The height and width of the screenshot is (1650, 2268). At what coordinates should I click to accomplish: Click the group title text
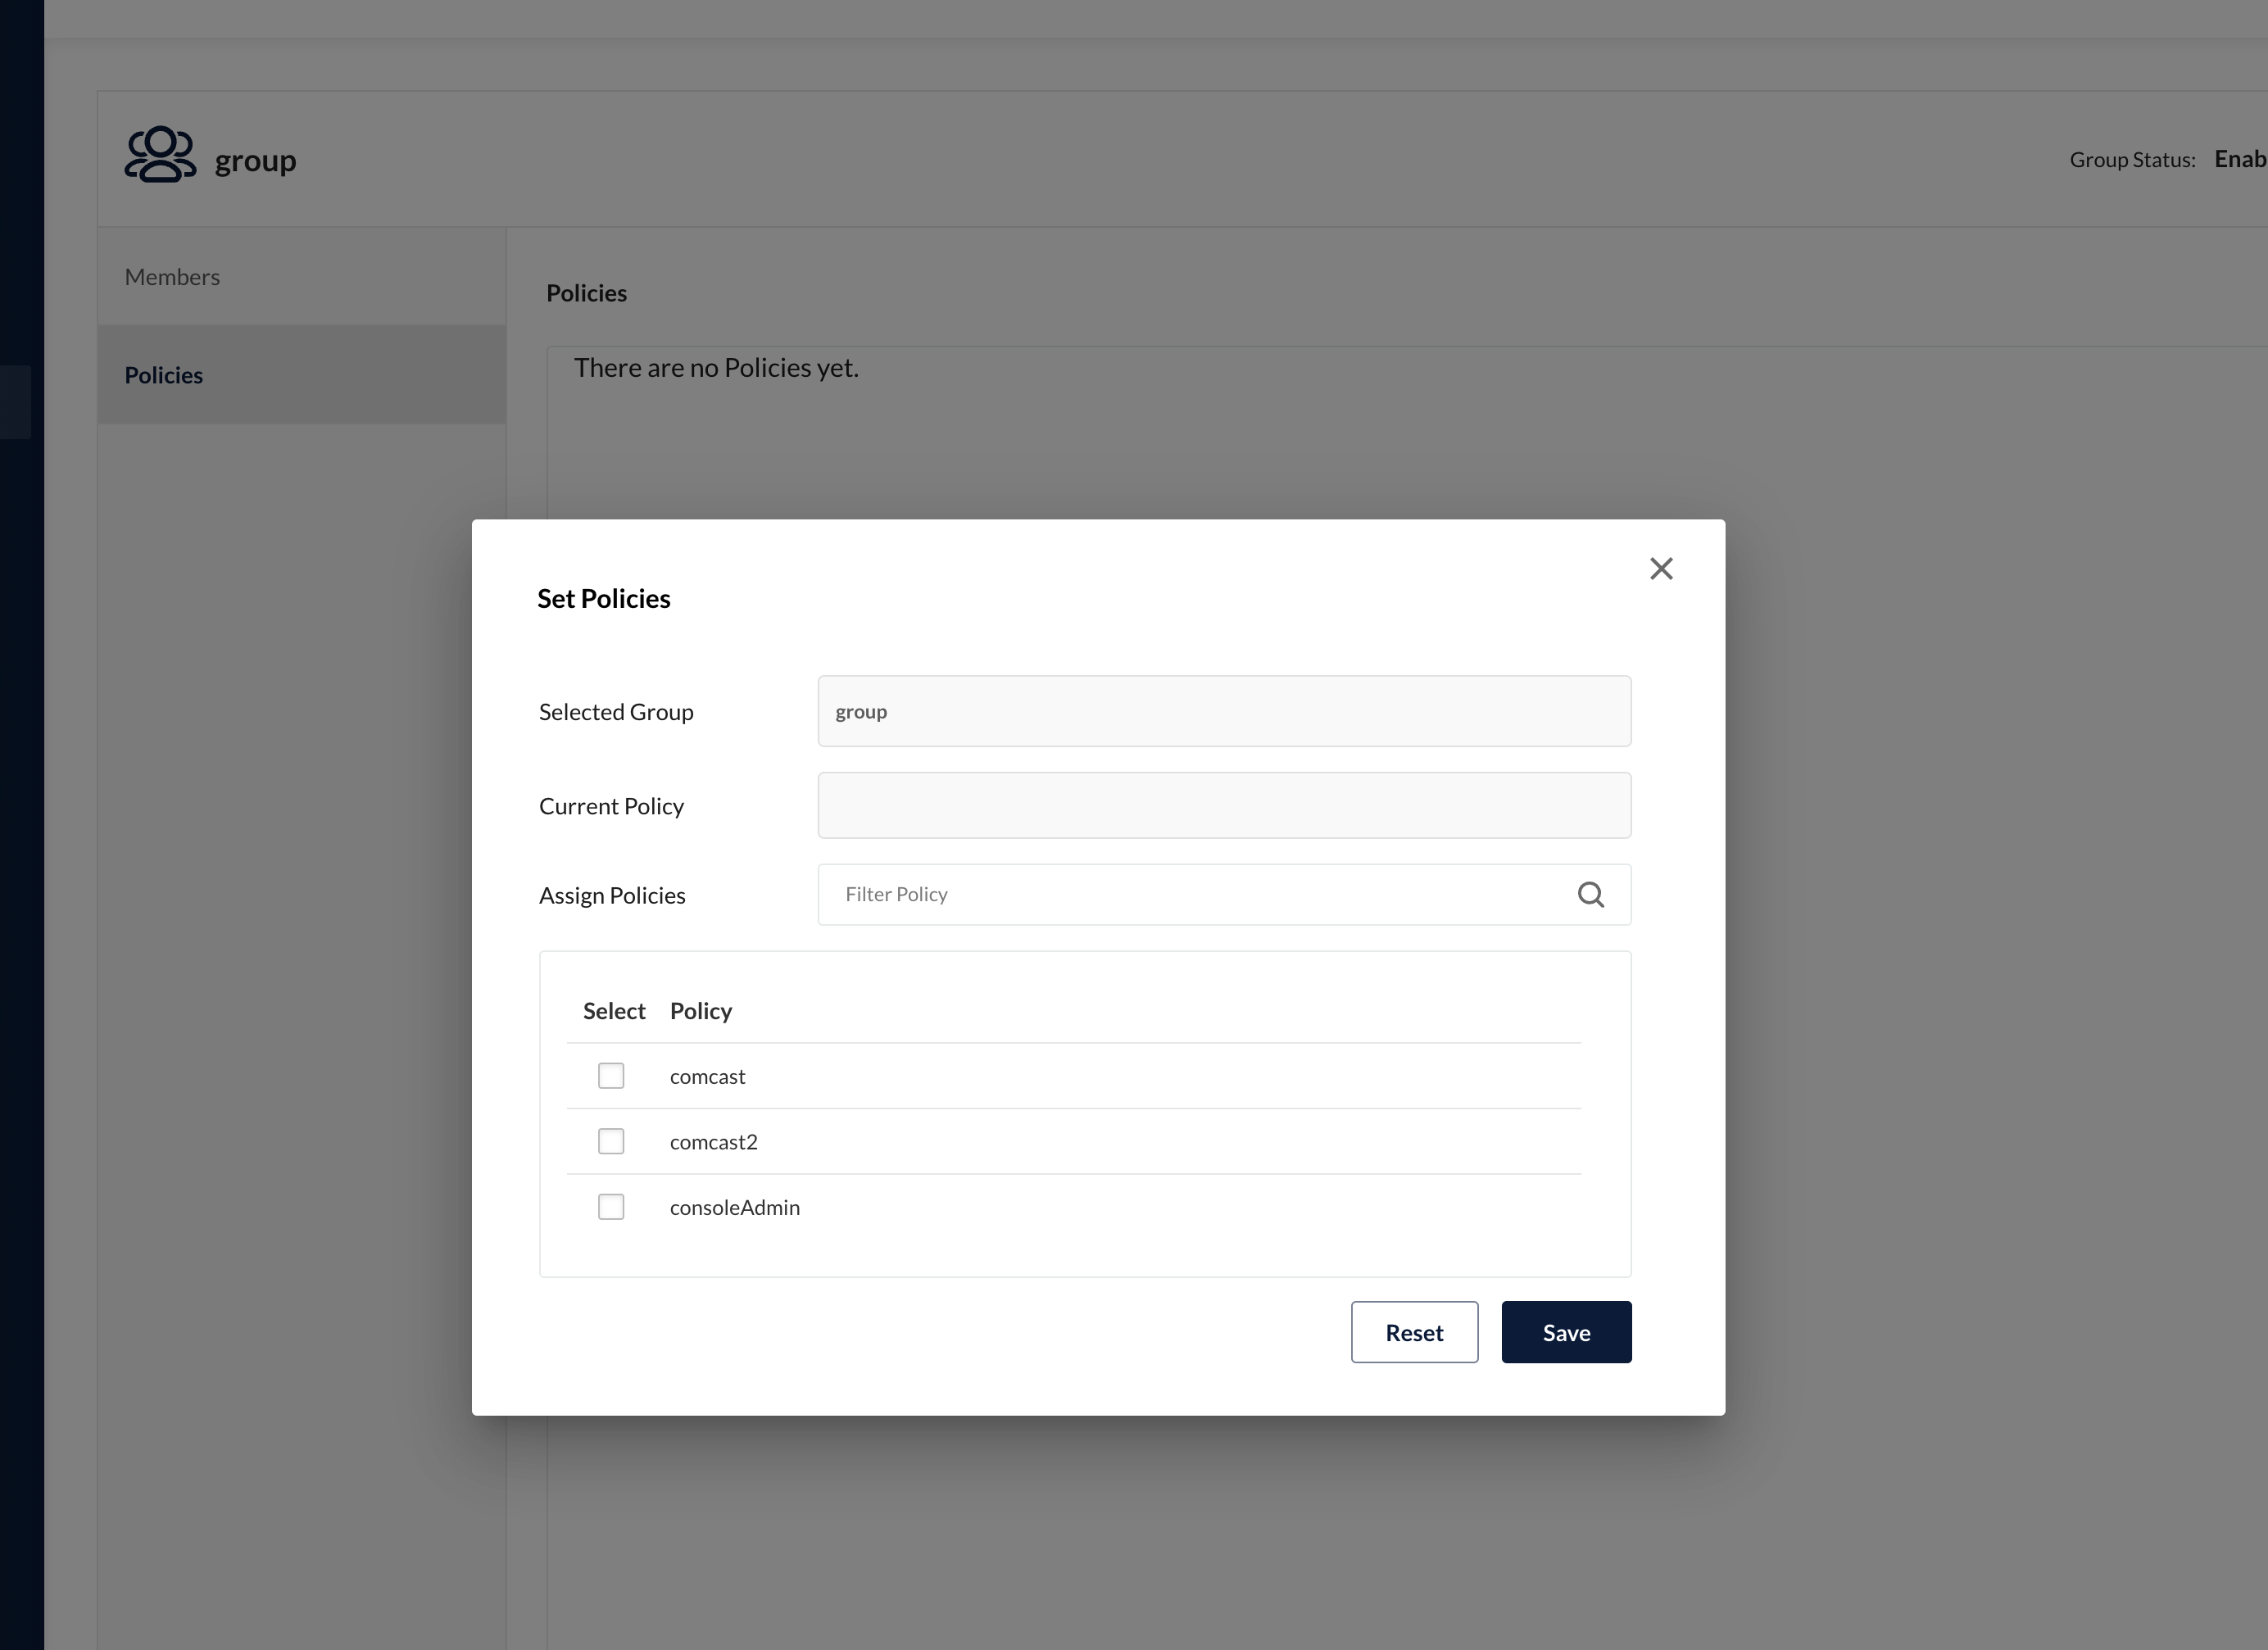tap(255, 161)
